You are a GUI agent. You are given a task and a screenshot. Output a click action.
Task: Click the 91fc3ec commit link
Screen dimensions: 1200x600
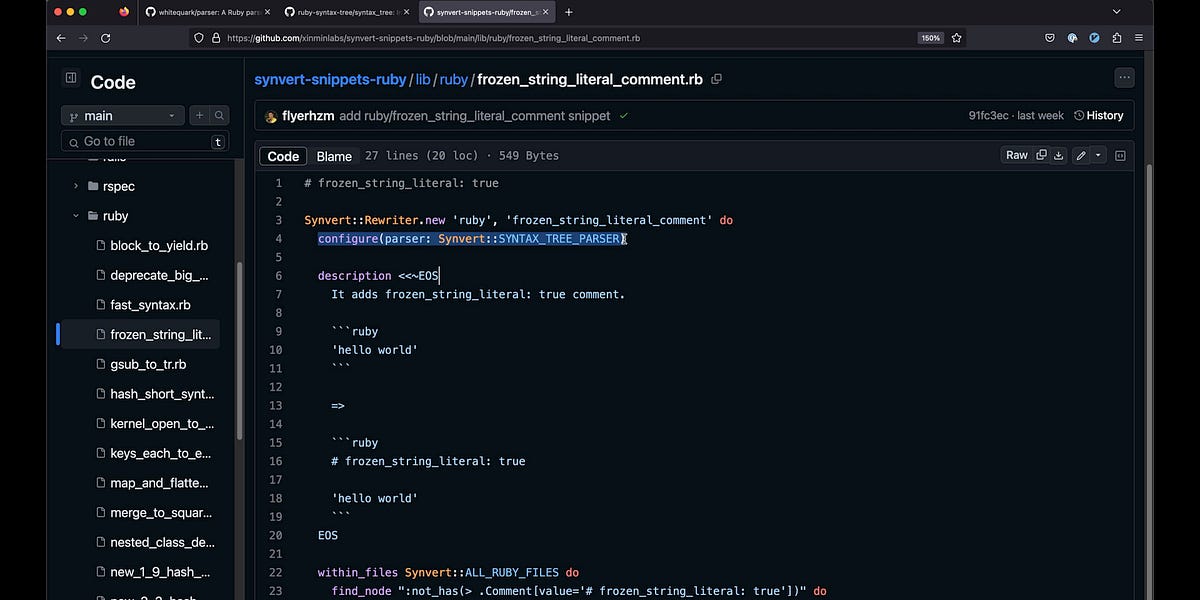tap(987, 115)
